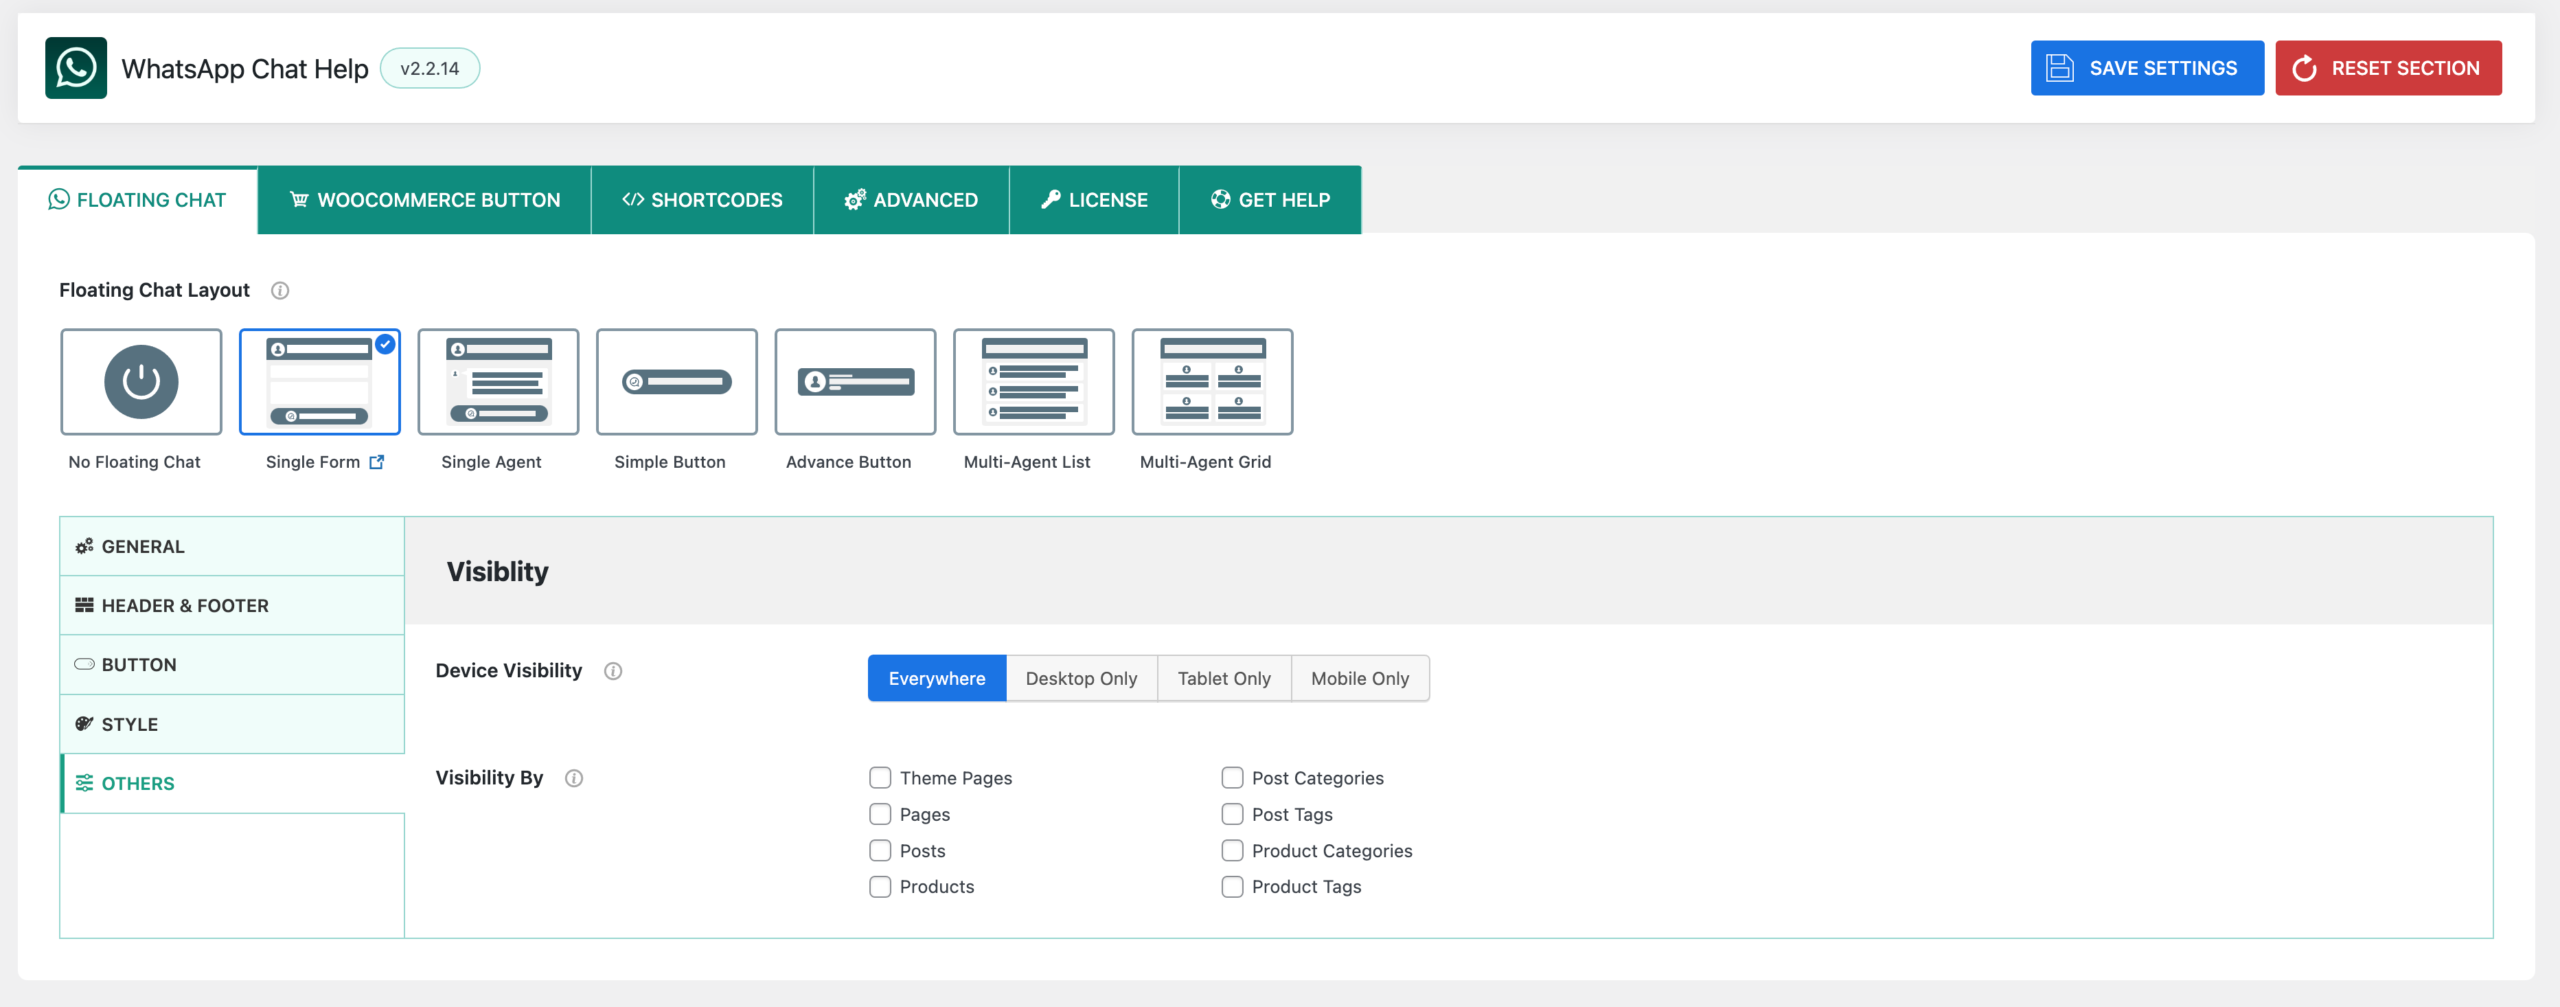Enable the Theme Pages checkbox
The height and width of the screenshot is (1007, 2560).
point(880,778)
